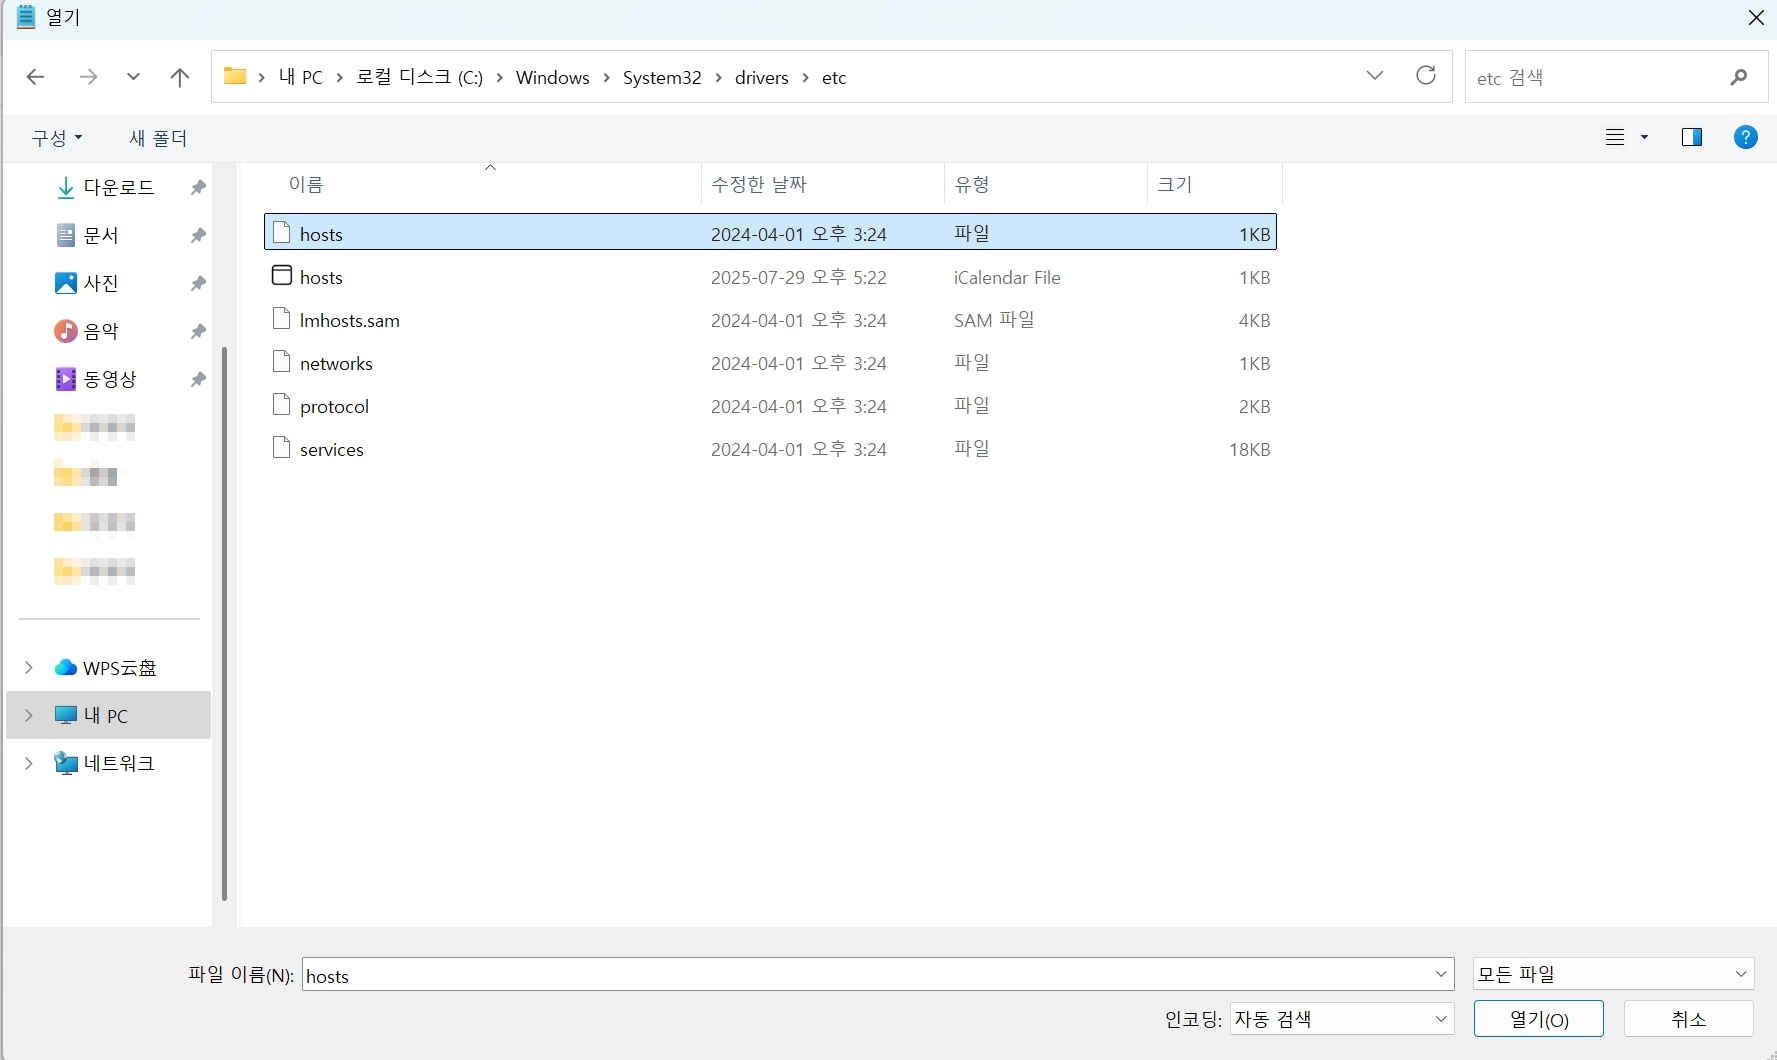This screenshot has height=1060, width=1777.
Task: Go back with the left arrow button
Action: coord(35,77)
